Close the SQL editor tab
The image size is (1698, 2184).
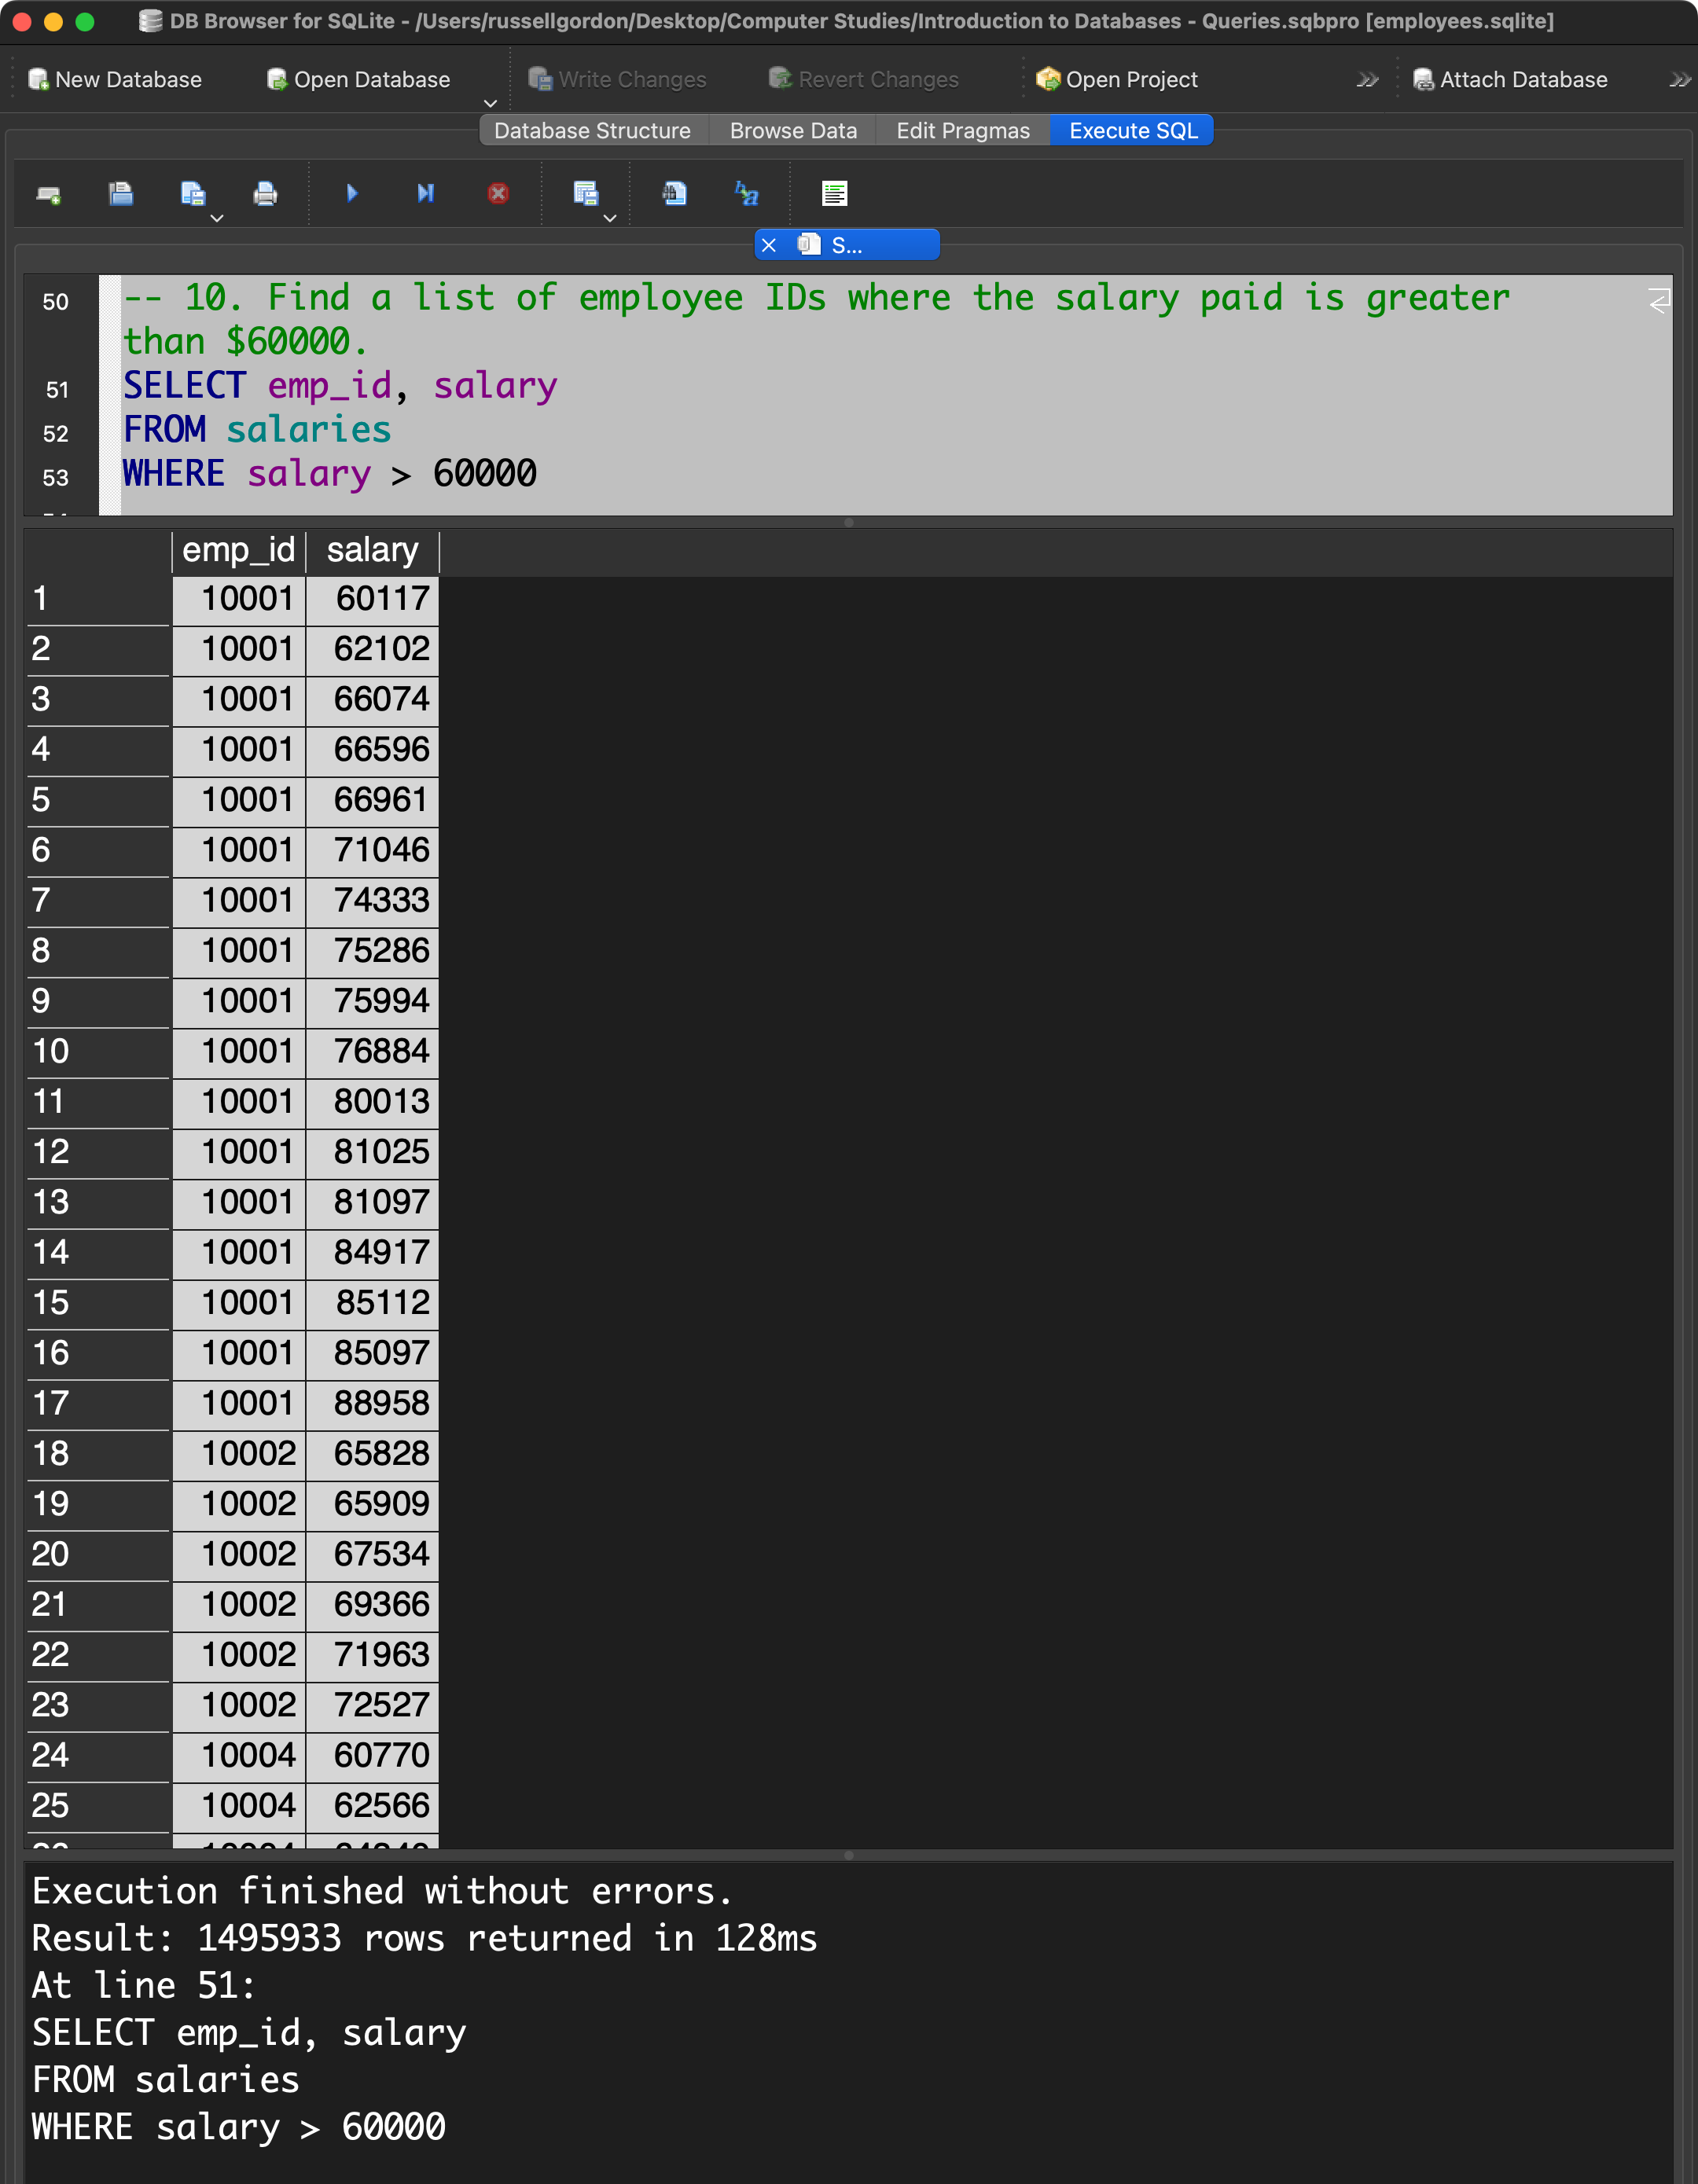(x=769, y=246)
